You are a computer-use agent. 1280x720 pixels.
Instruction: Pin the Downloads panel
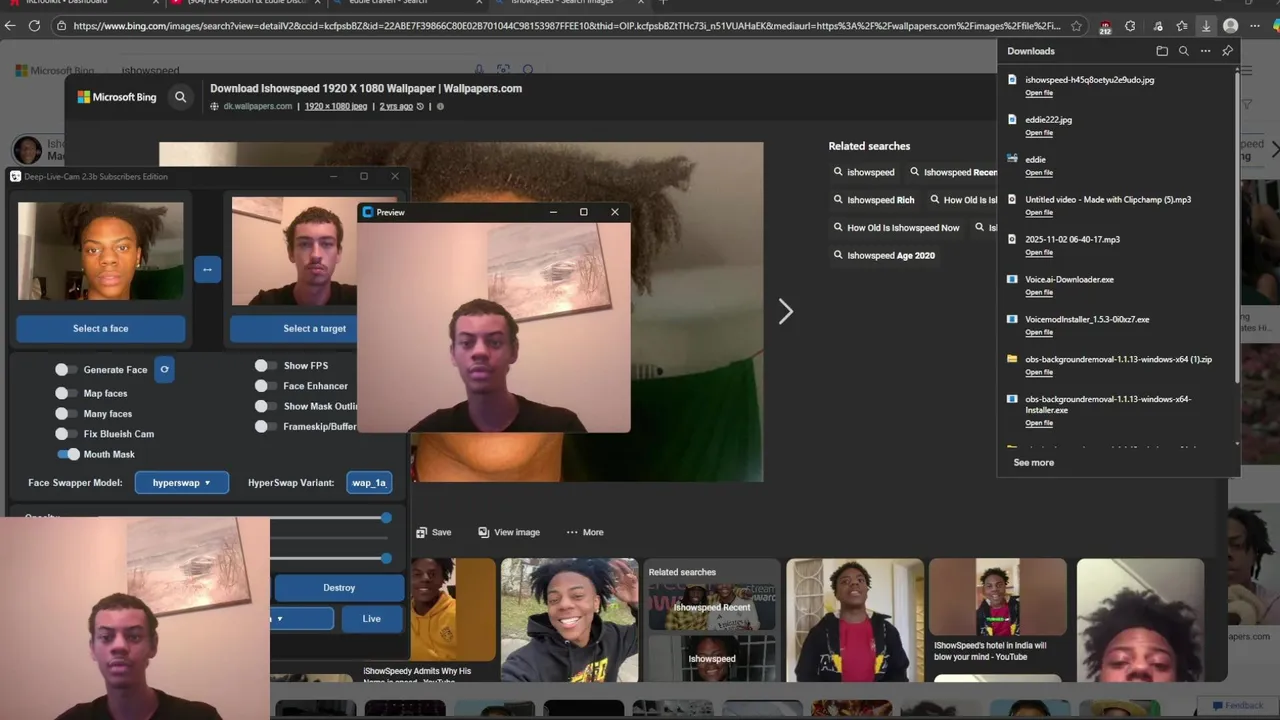(x=1227, y=51)
